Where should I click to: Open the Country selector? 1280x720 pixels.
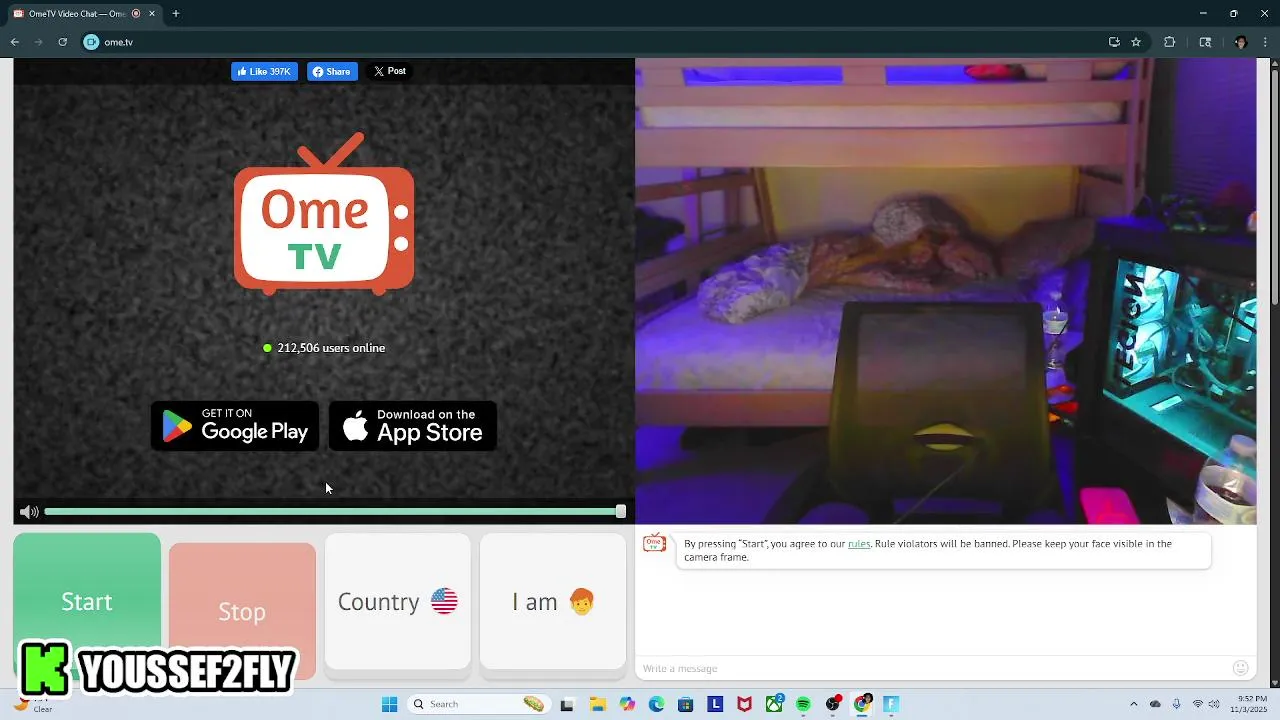(397, 601)
